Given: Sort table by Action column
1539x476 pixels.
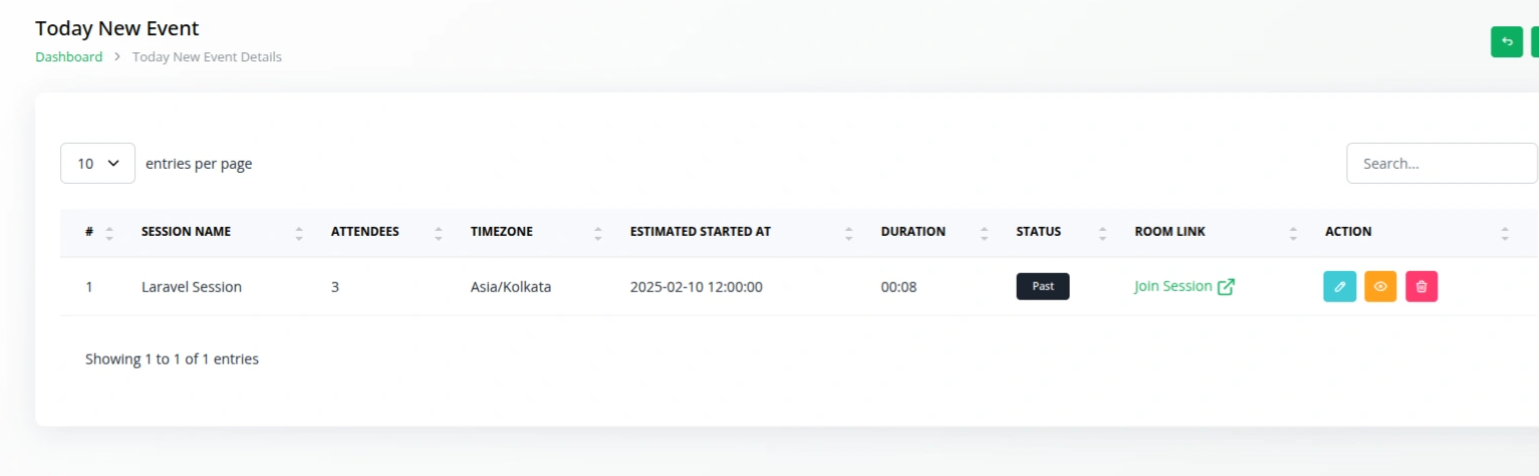Looking at the screenshot, I should tap(1504, 232).
